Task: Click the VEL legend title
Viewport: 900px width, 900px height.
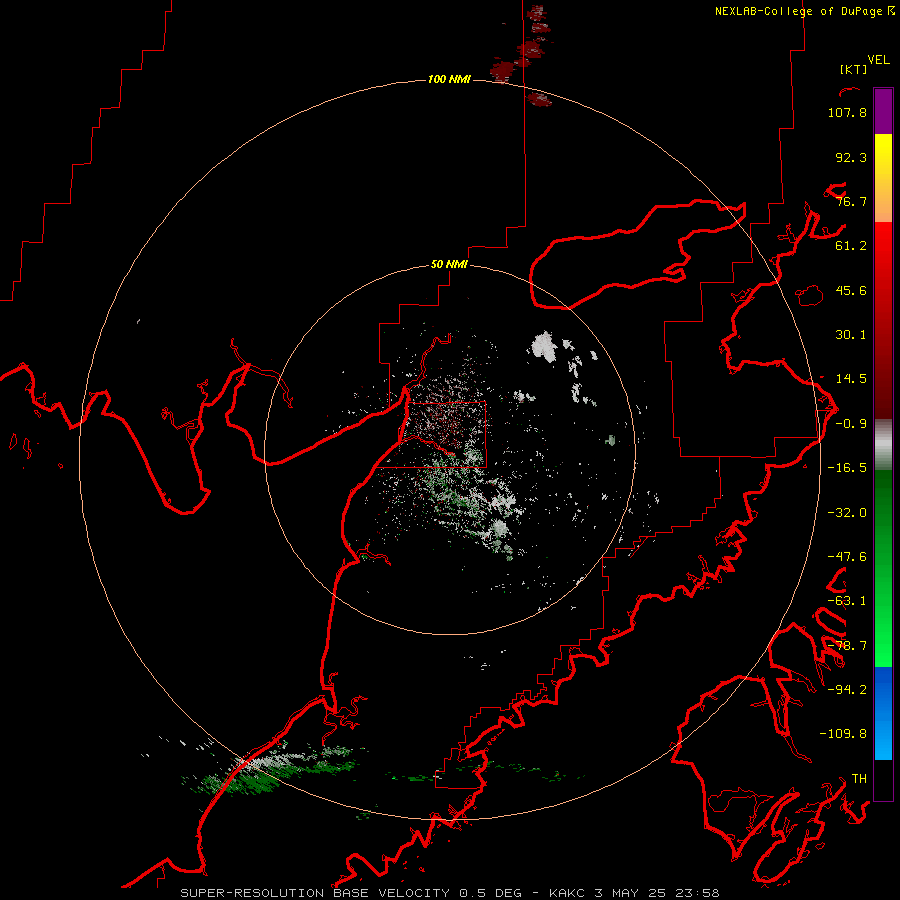Action: point(878,60)
